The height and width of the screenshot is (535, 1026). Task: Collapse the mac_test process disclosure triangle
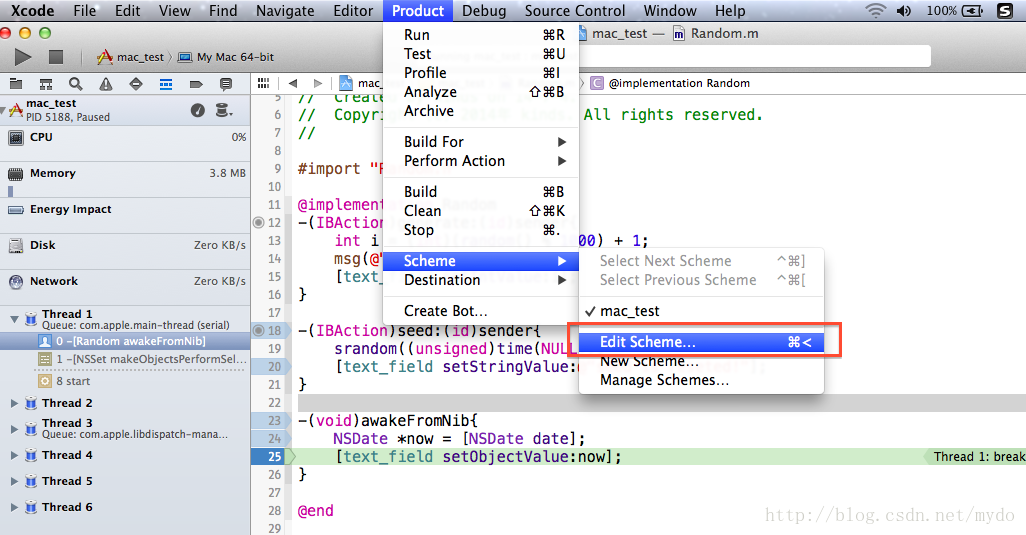point(3,111)
